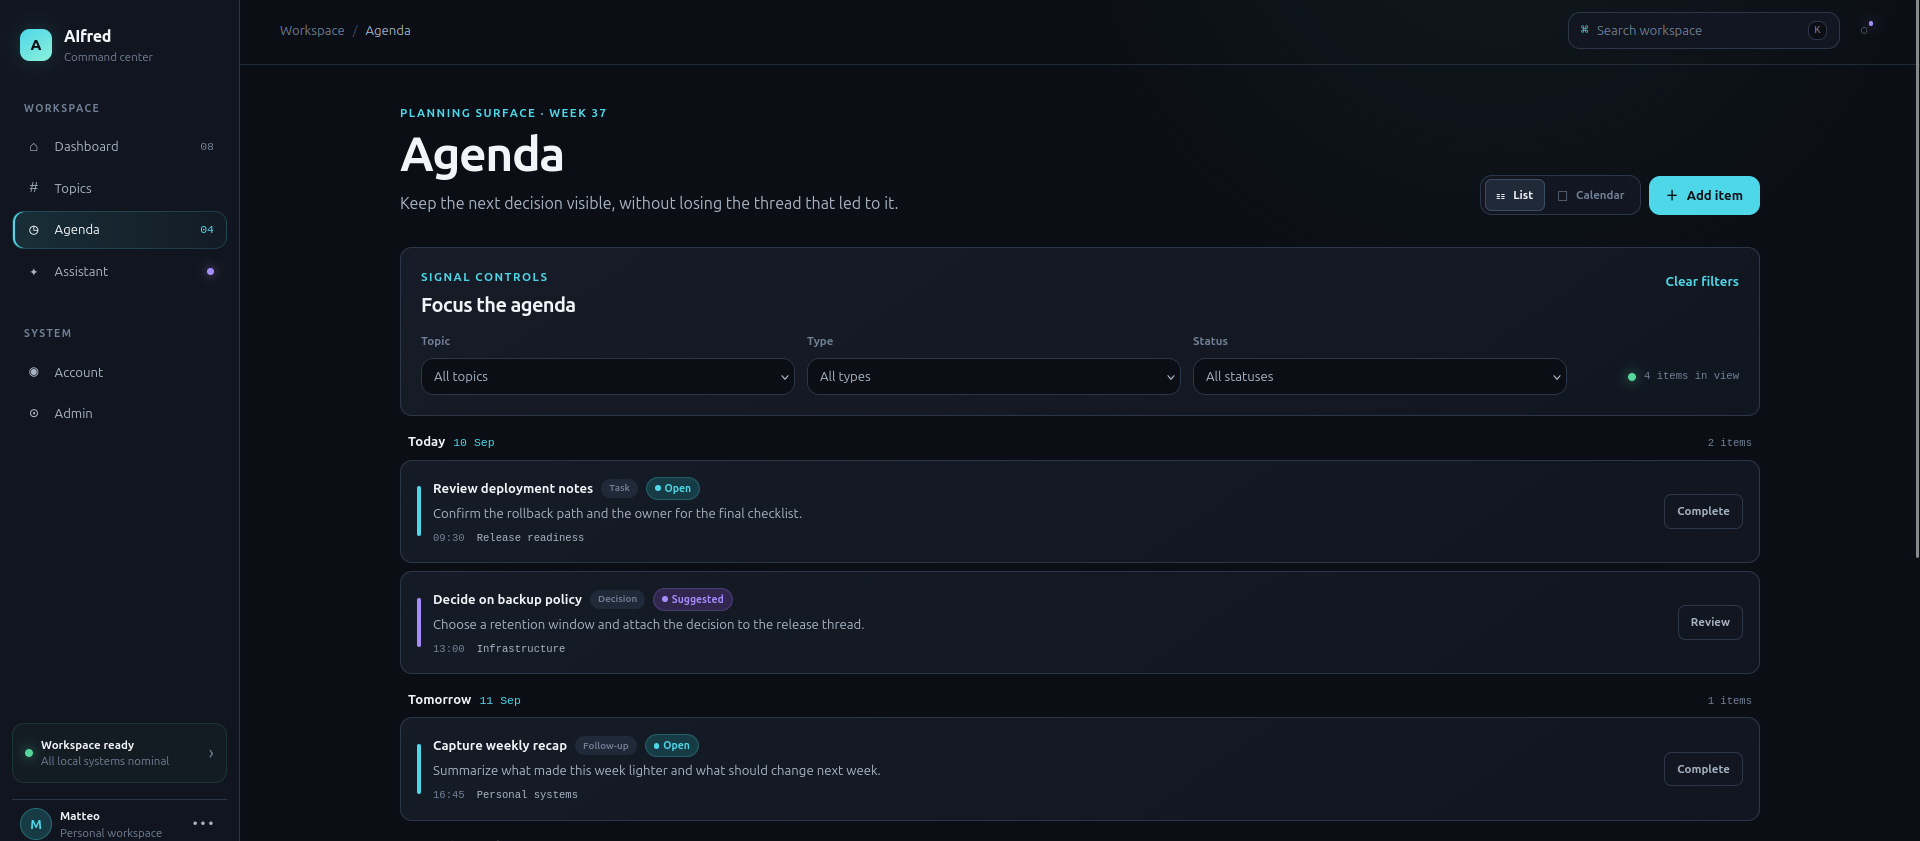Click the Workspace breadcrumb link
This screenshot has height=841, width=1920.
click(312, 31)
